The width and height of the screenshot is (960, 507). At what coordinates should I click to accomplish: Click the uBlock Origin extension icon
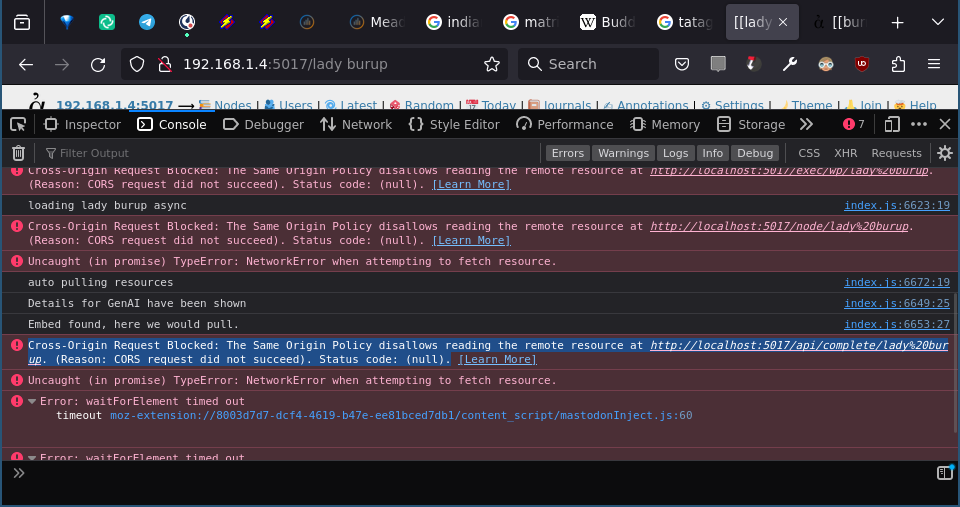(861, 64)
